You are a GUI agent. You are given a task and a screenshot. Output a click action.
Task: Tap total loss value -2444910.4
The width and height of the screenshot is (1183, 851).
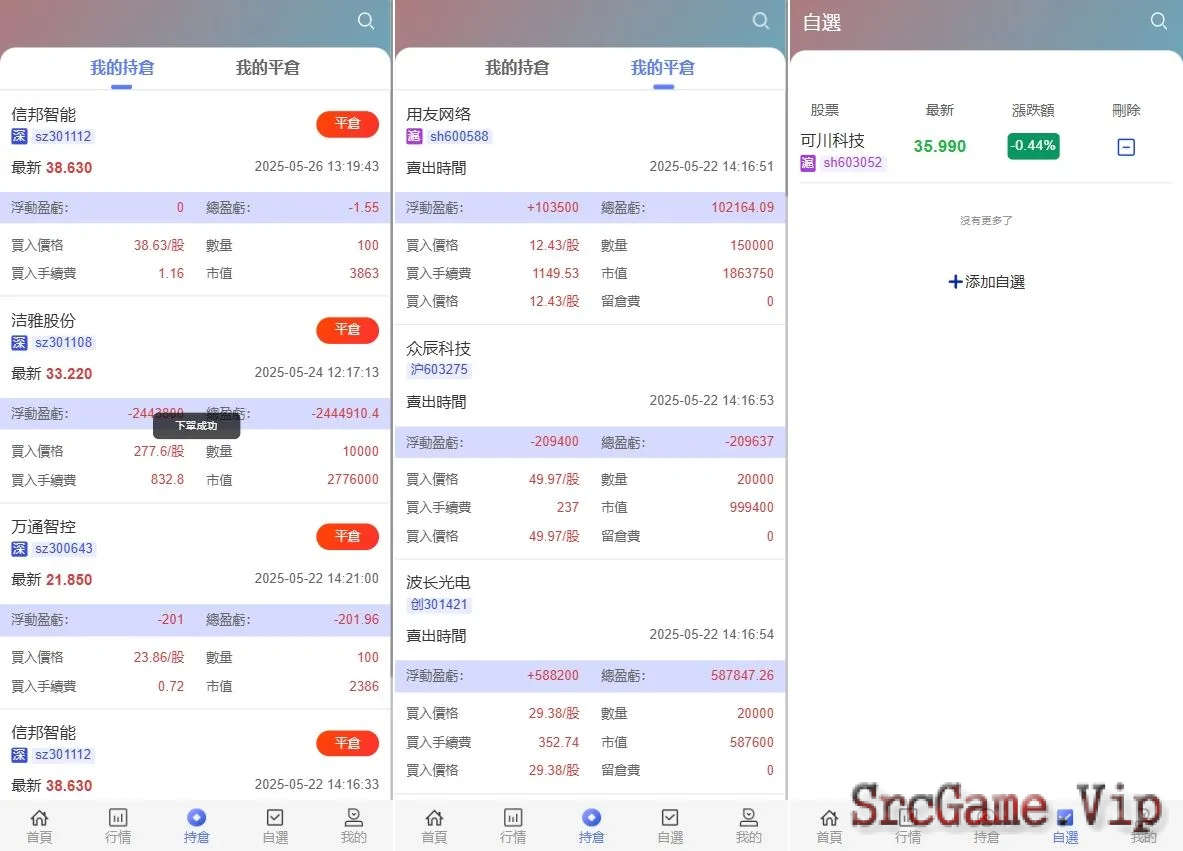coord(346,413)
